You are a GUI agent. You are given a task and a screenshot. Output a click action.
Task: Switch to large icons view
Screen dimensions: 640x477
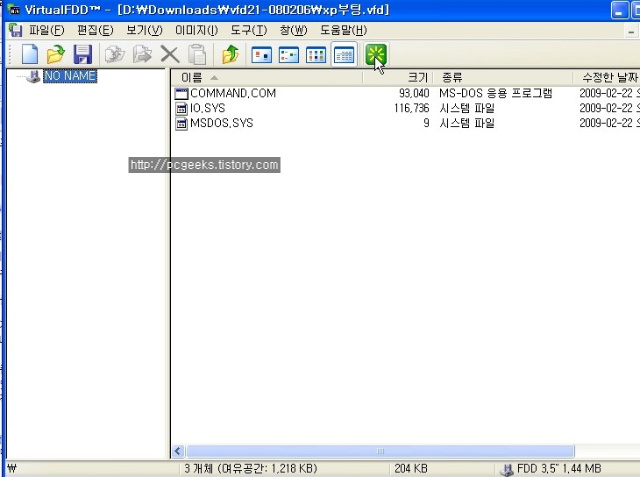262,55
